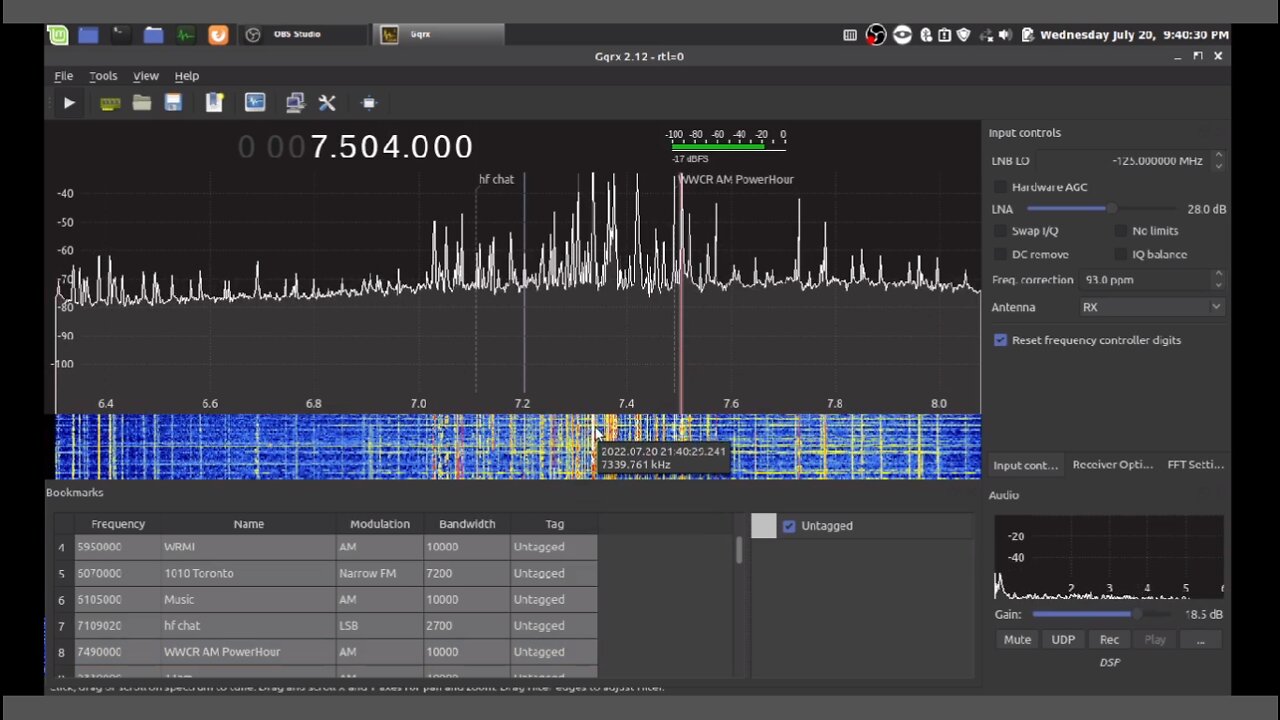This screenshot has width=1280, height=720.
Task: Toggle the No limits checkbox
Action: coord(1121,231)
